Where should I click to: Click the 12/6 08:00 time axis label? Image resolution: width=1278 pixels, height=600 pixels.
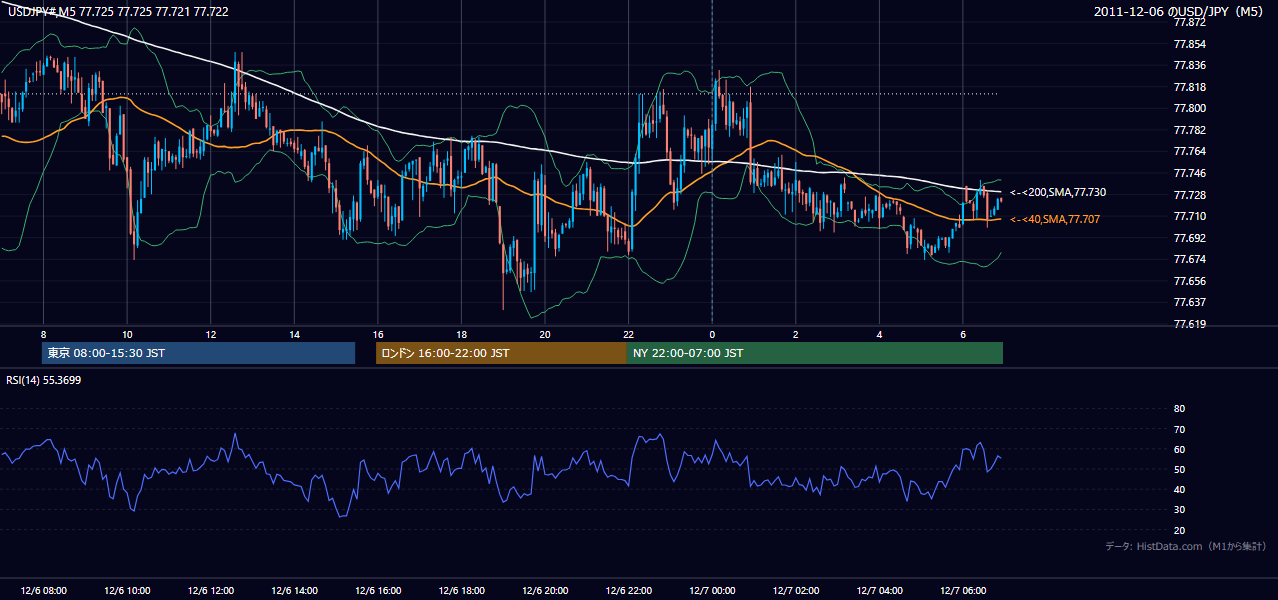tap(43, 591)
